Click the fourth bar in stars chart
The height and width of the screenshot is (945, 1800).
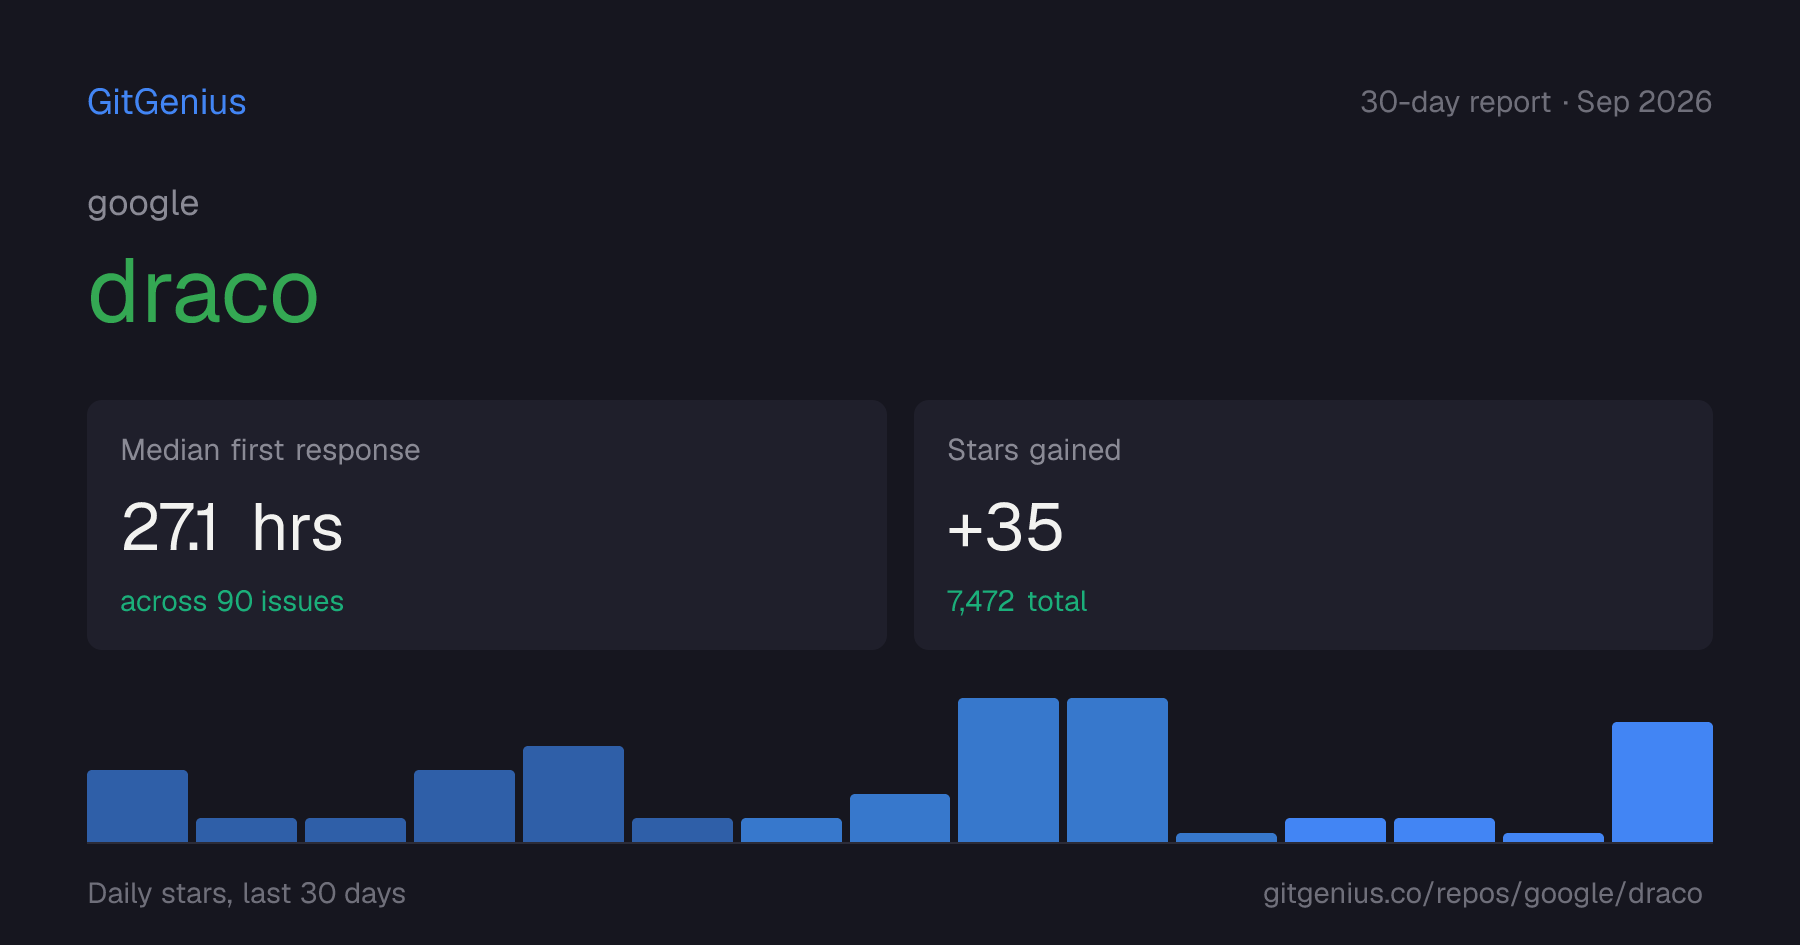(x=464, y=806)
